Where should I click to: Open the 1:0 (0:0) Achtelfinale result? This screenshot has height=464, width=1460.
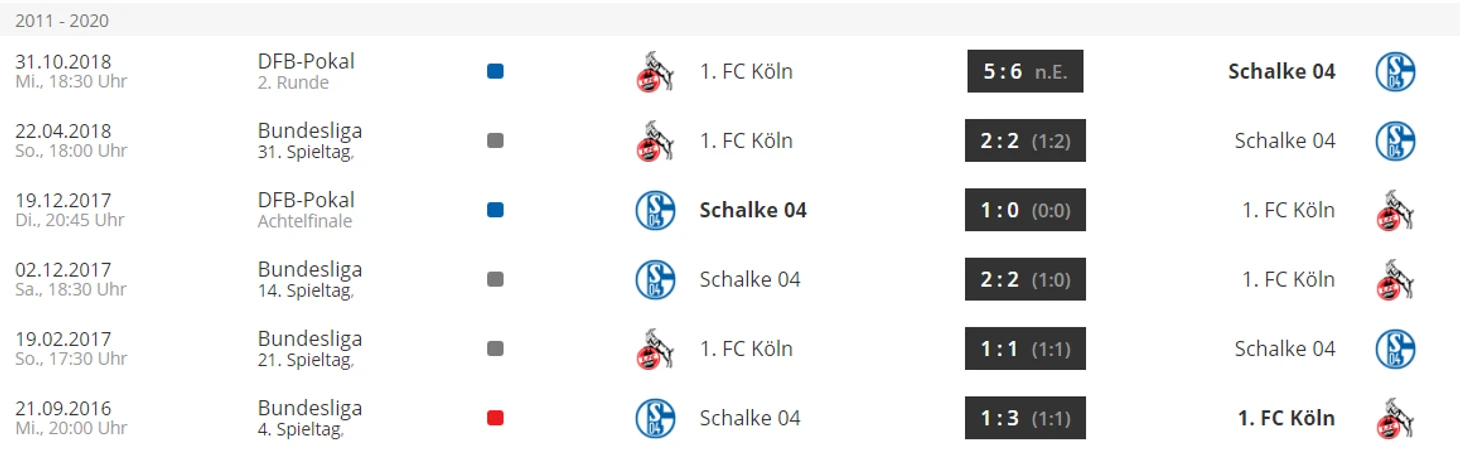pos(1025,210)
